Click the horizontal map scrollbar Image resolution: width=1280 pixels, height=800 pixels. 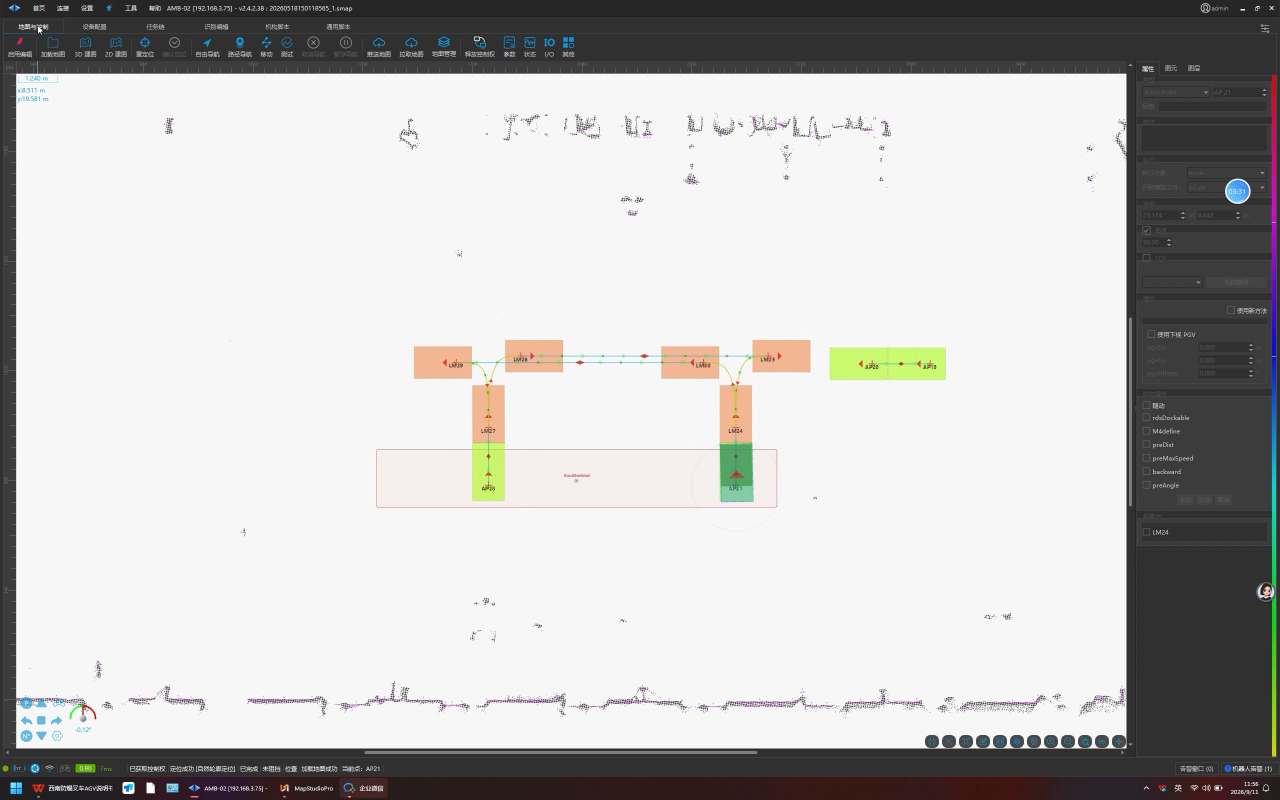pos(560,752)
